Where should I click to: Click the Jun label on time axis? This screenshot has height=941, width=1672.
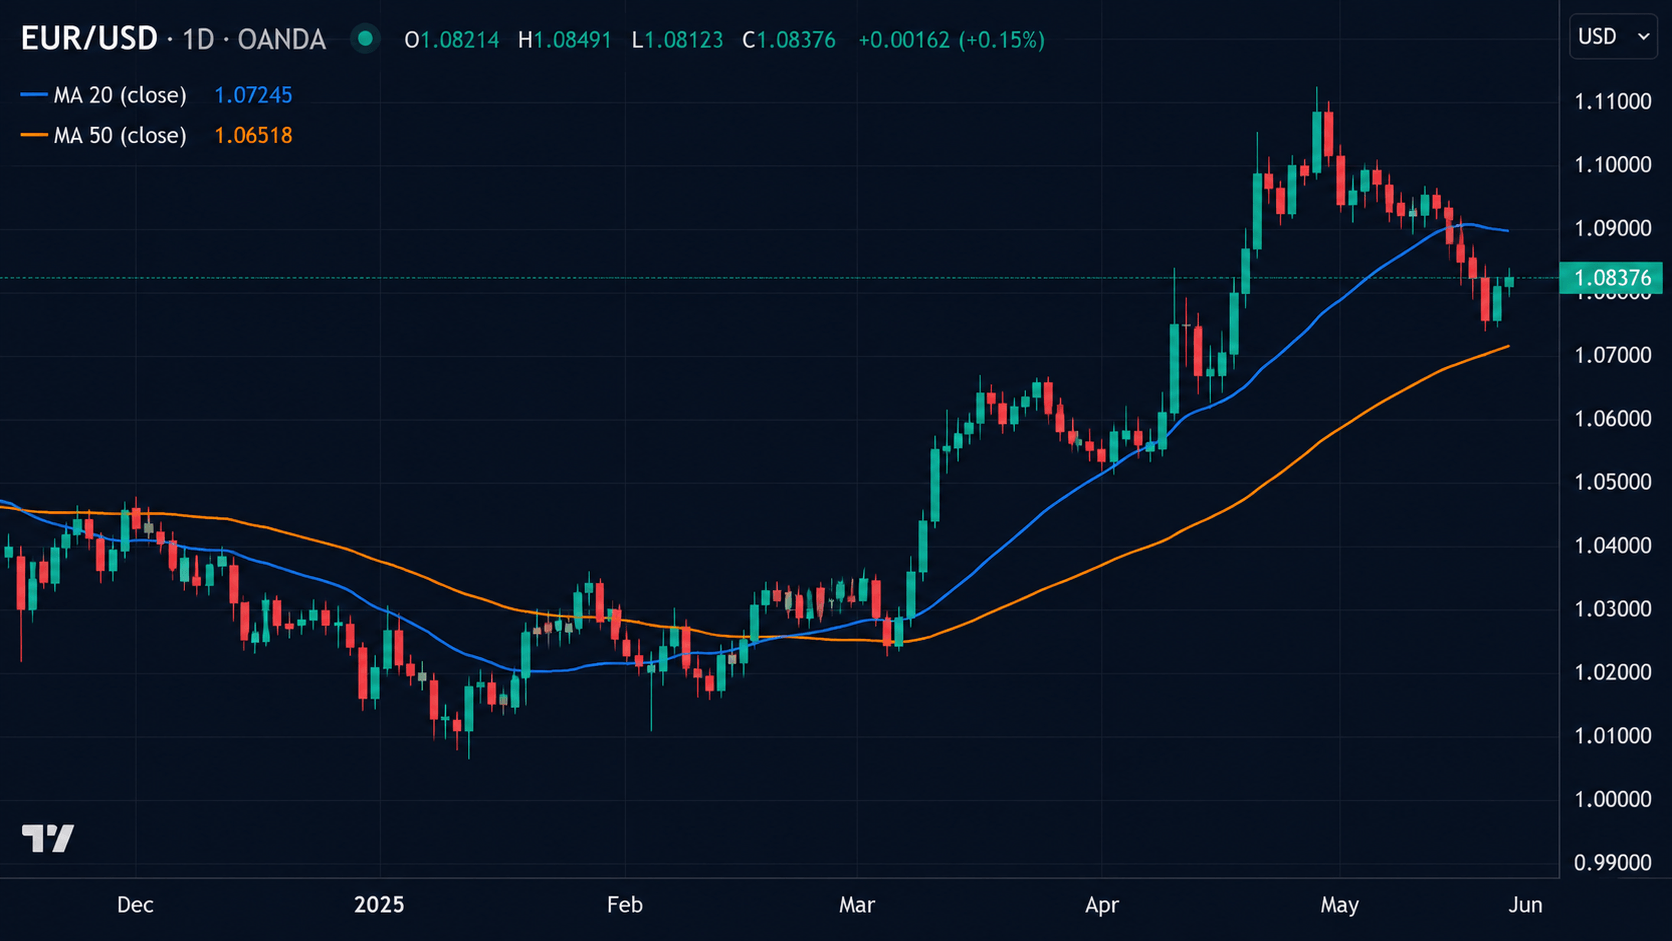coord(1526,905)
